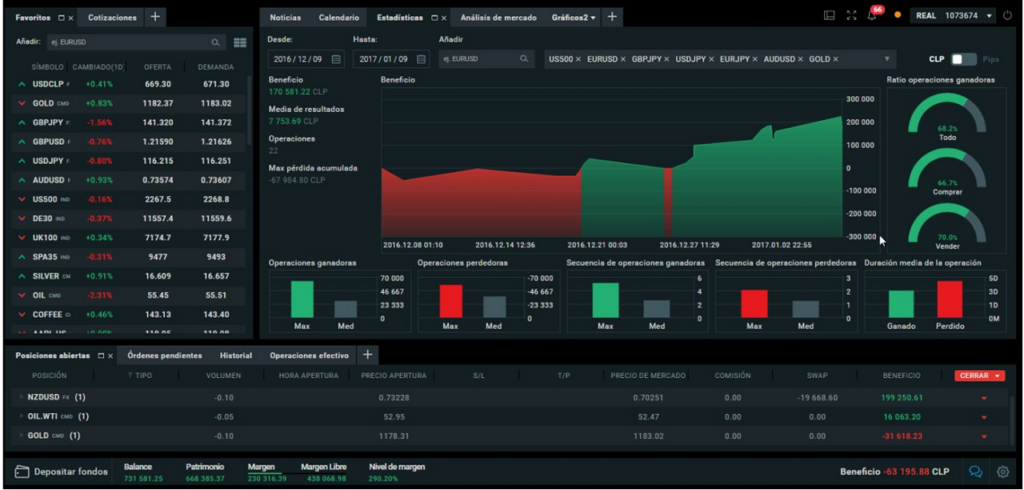Switch to the Noticias tab
This screenshot has width=1024, height=490.
[x=285, y=18]
